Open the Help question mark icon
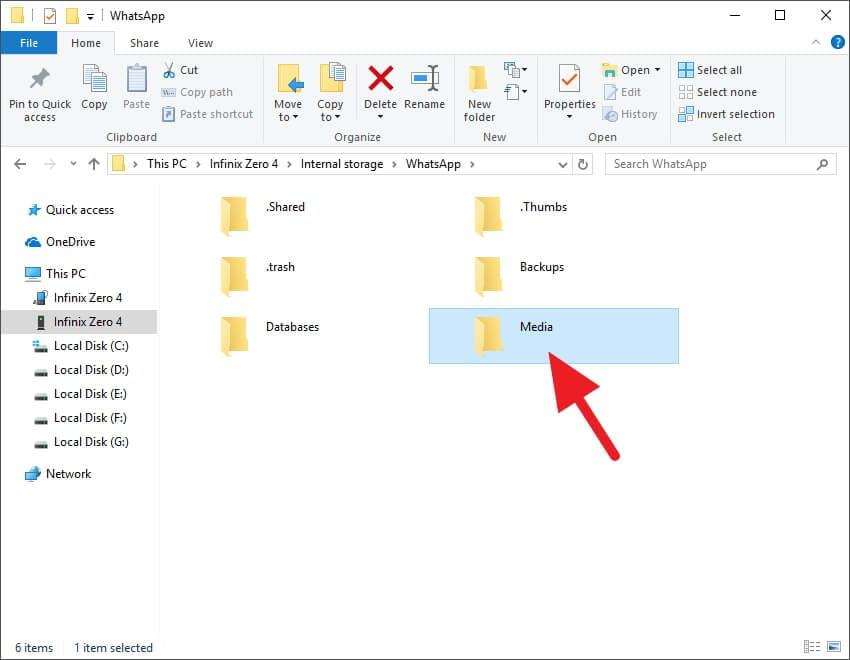The width and height of the screenshot is (850, 660). point(838,42)
